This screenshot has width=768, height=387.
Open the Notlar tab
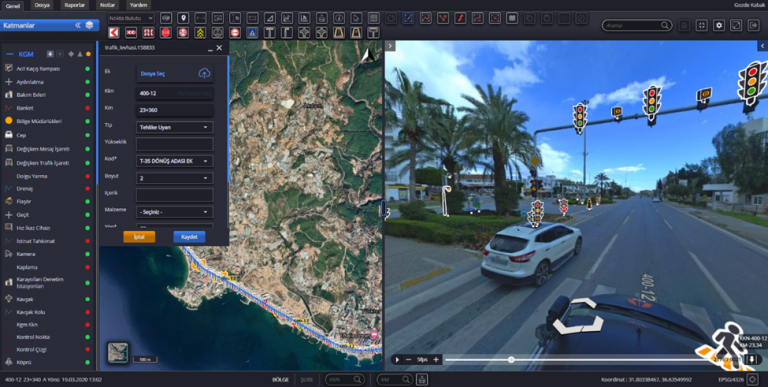point(107,5)
